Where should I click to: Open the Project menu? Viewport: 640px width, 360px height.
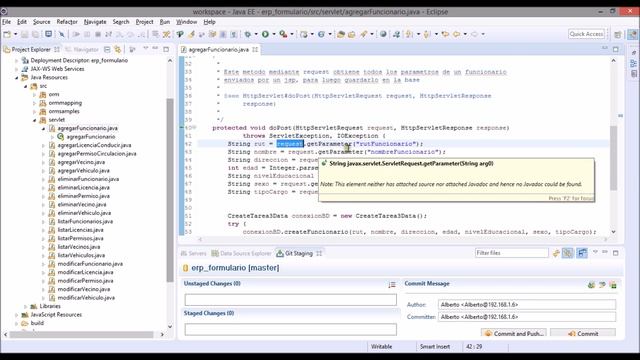[144, 22]
